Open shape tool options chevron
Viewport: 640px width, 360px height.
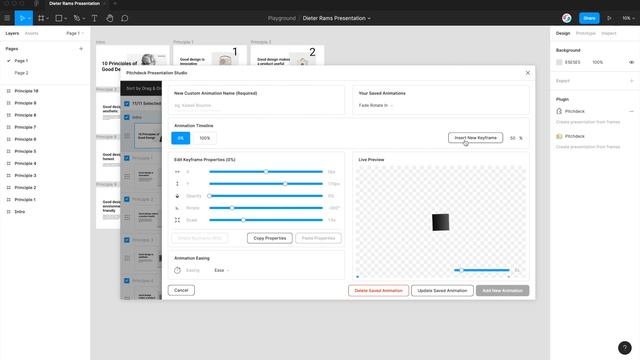click(65, 19)
